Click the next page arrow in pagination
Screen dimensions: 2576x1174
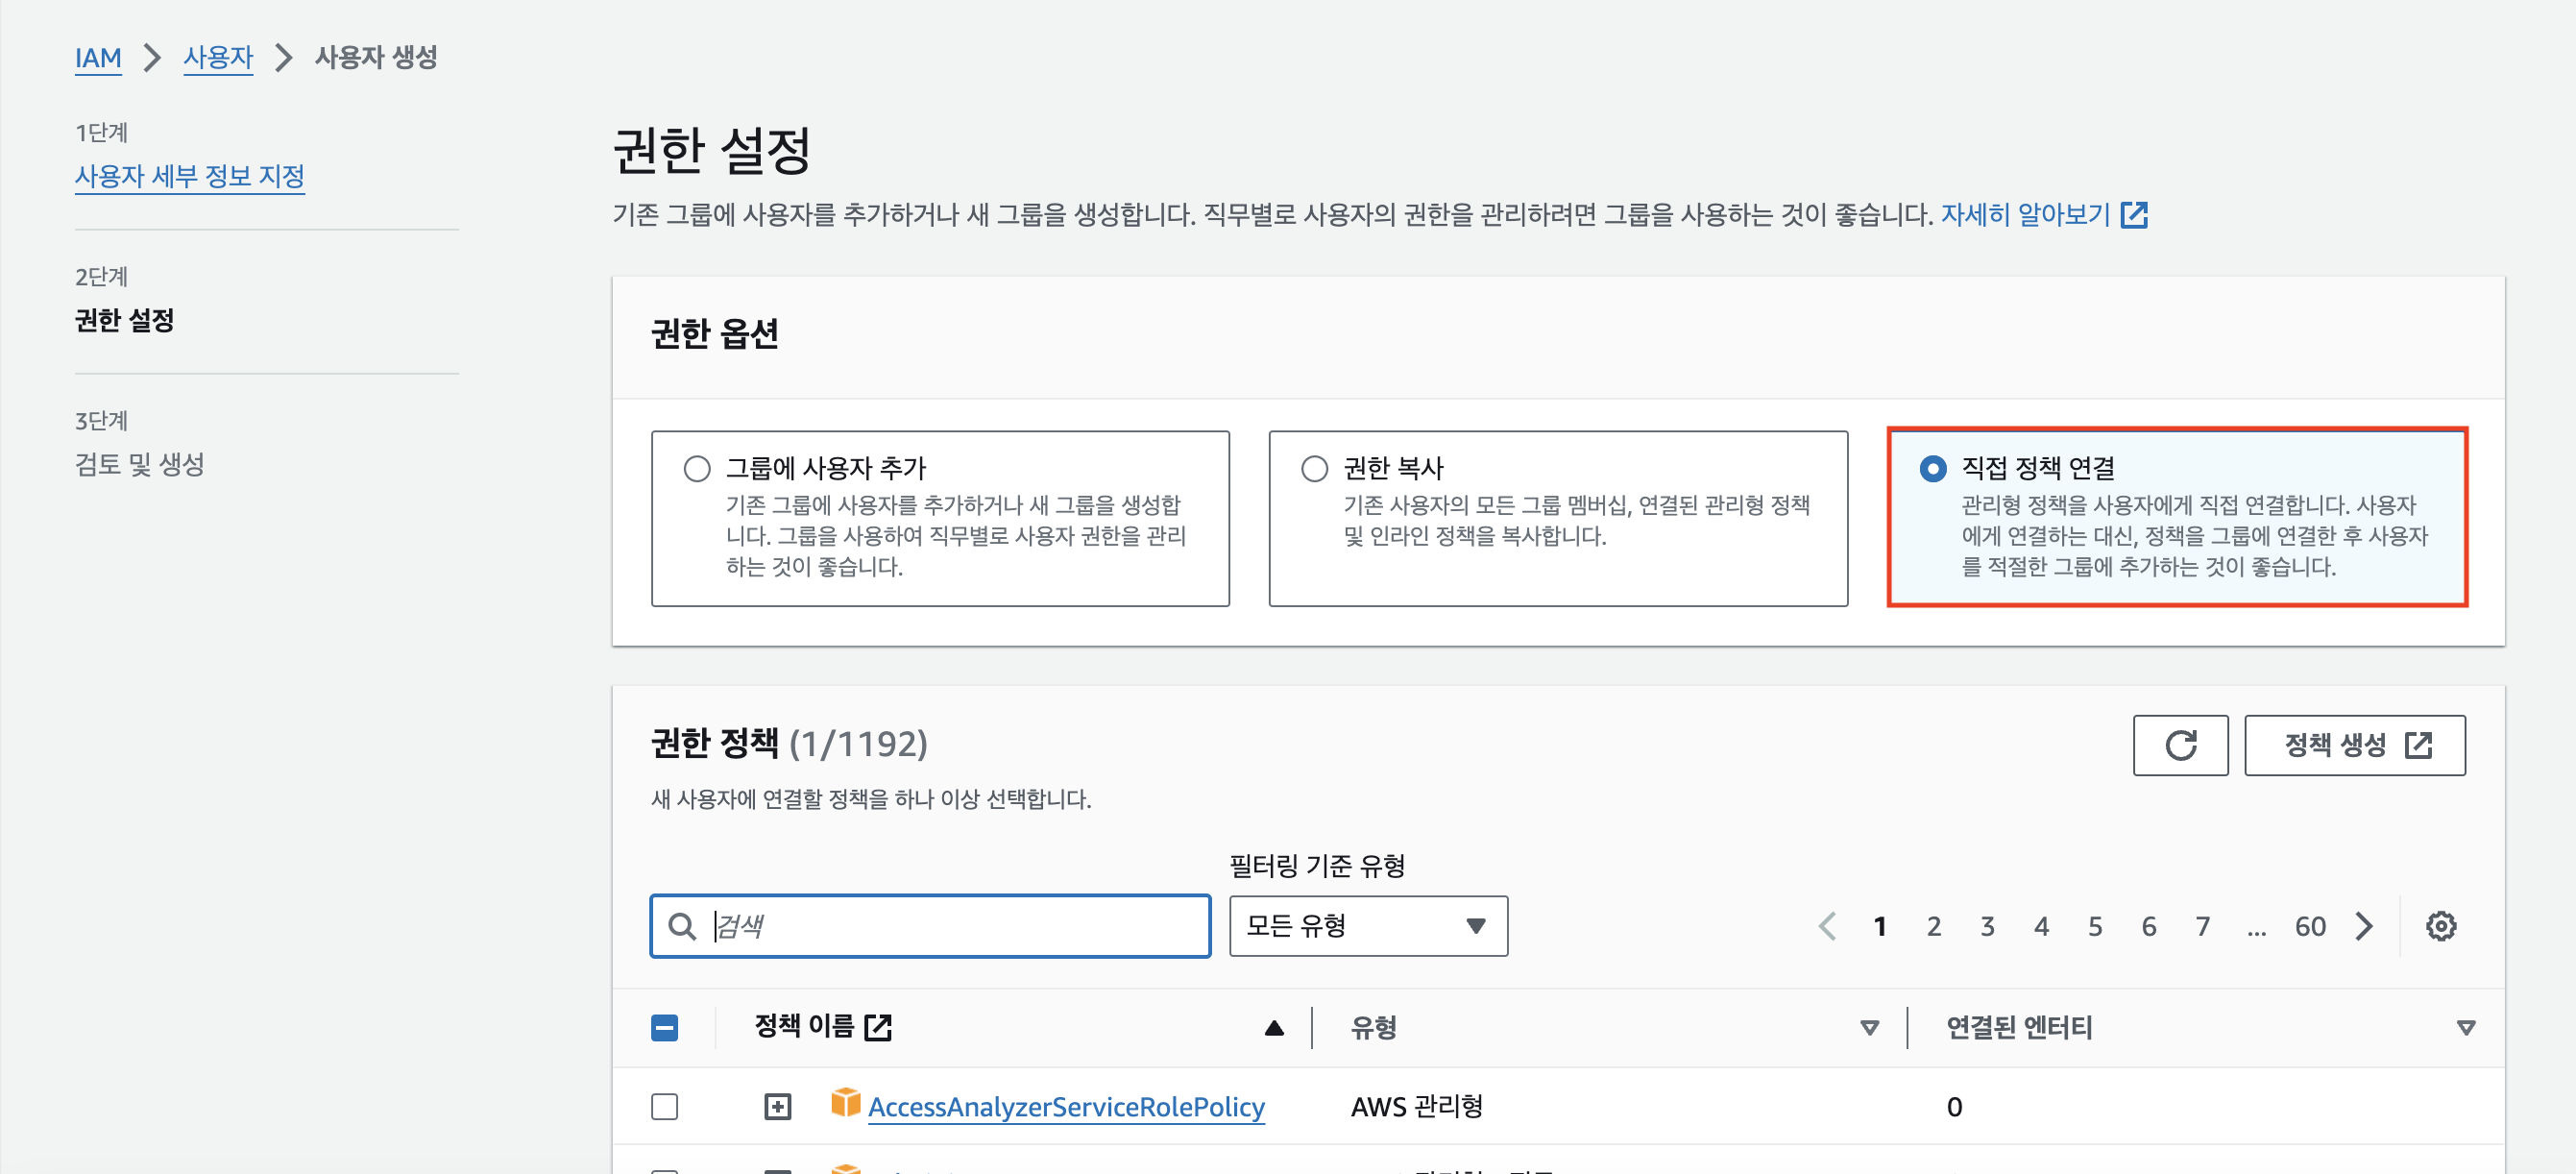2364,926
